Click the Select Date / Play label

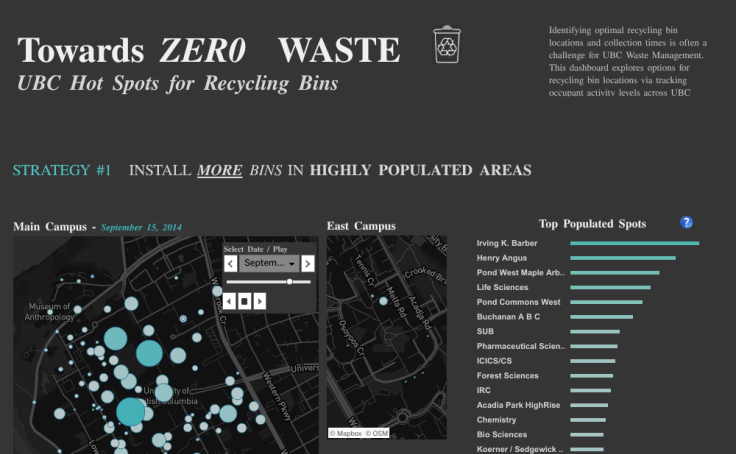pyautogui.click(x=255, y=249)
